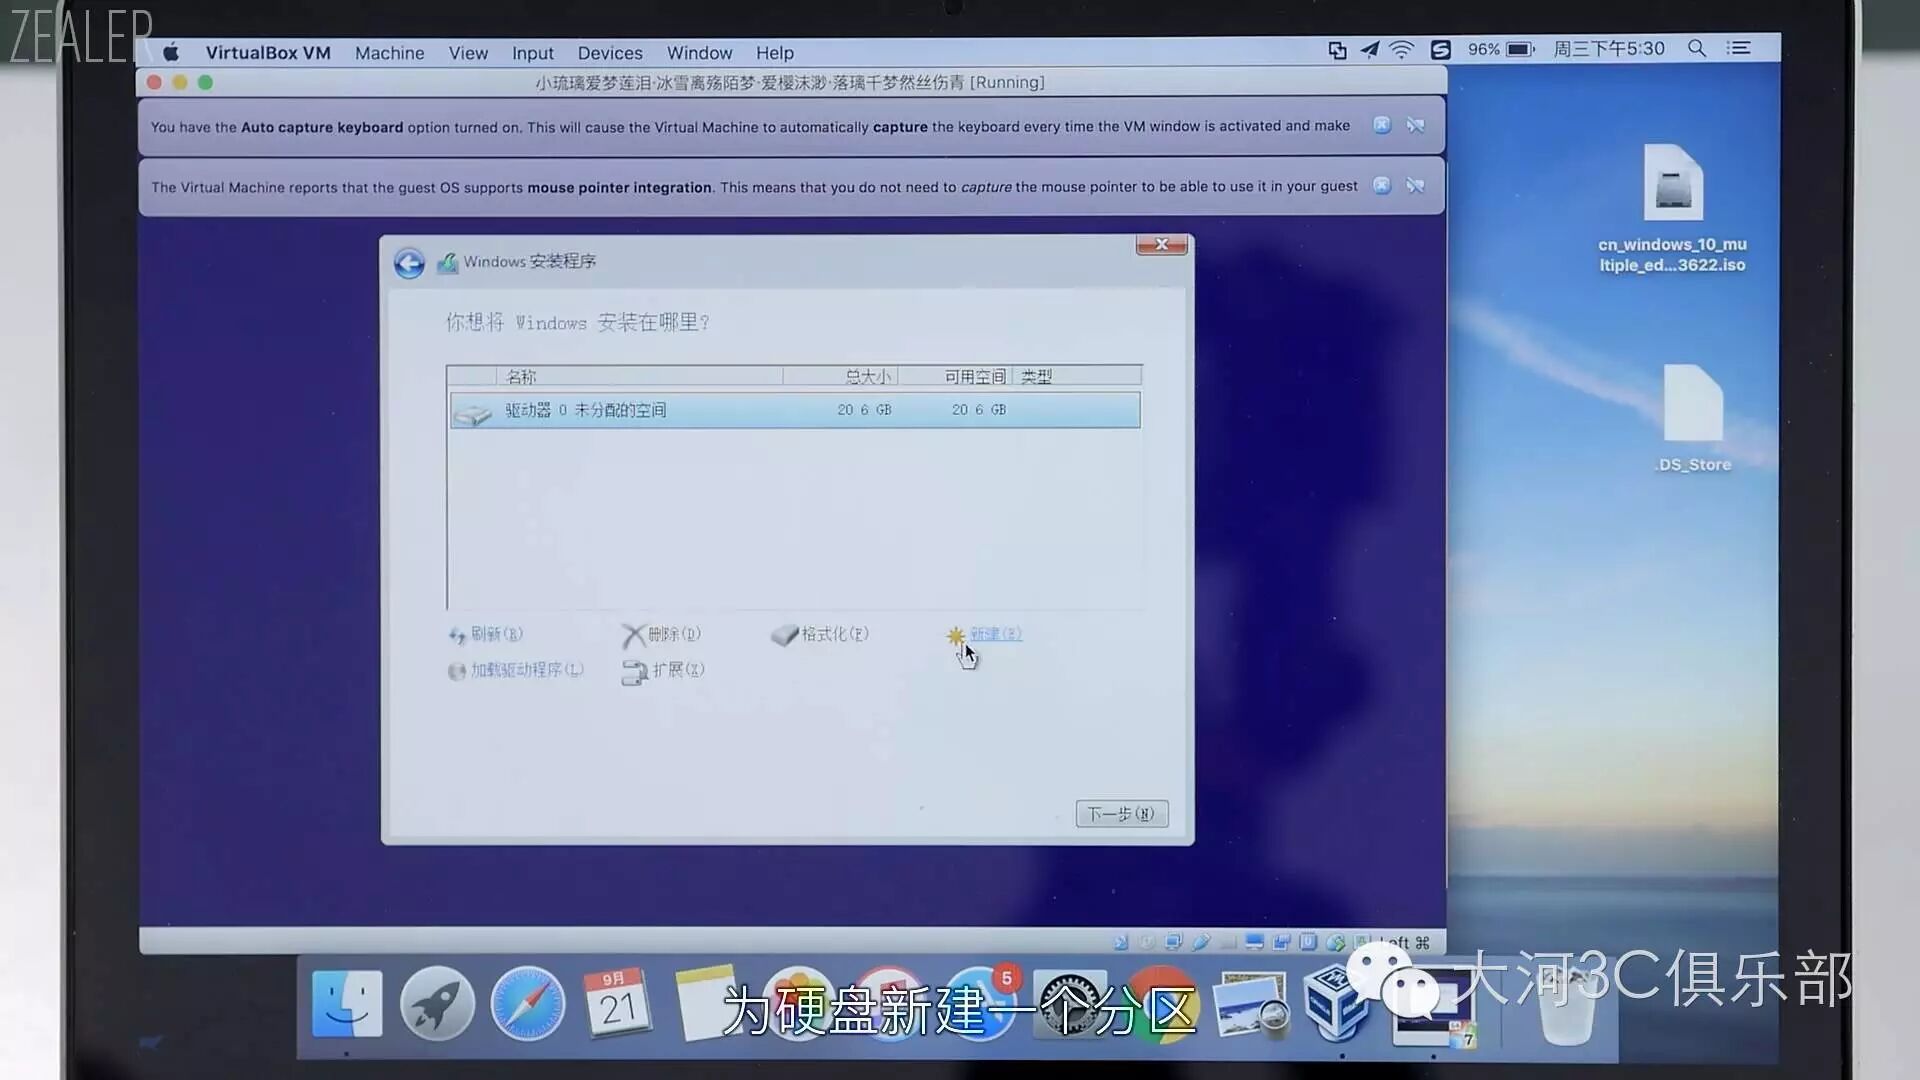Click the 名称 column header
This screenshot has height=1080, width=1920.
click(x=521, y=377)
